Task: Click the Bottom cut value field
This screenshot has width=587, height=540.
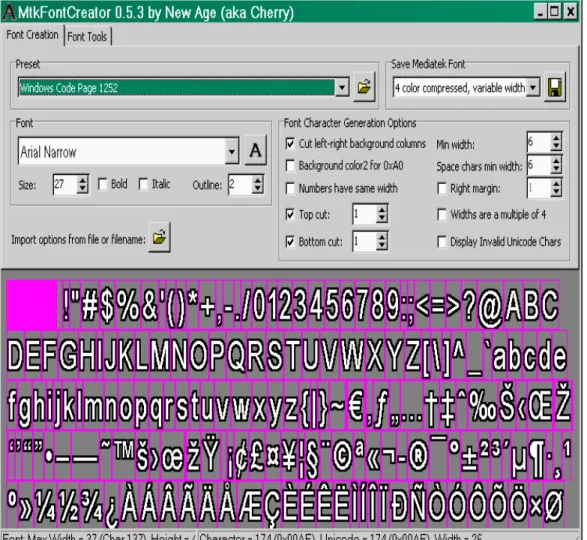Action: (x=365, y=242)
